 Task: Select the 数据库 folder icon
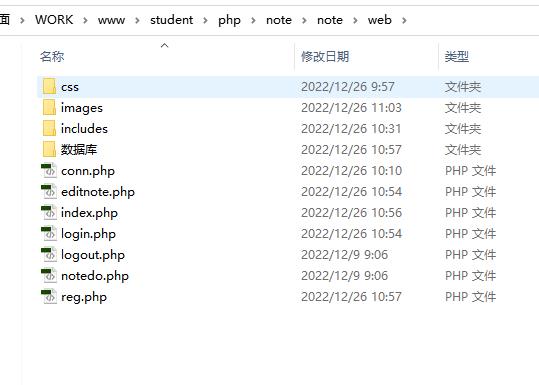49,150
